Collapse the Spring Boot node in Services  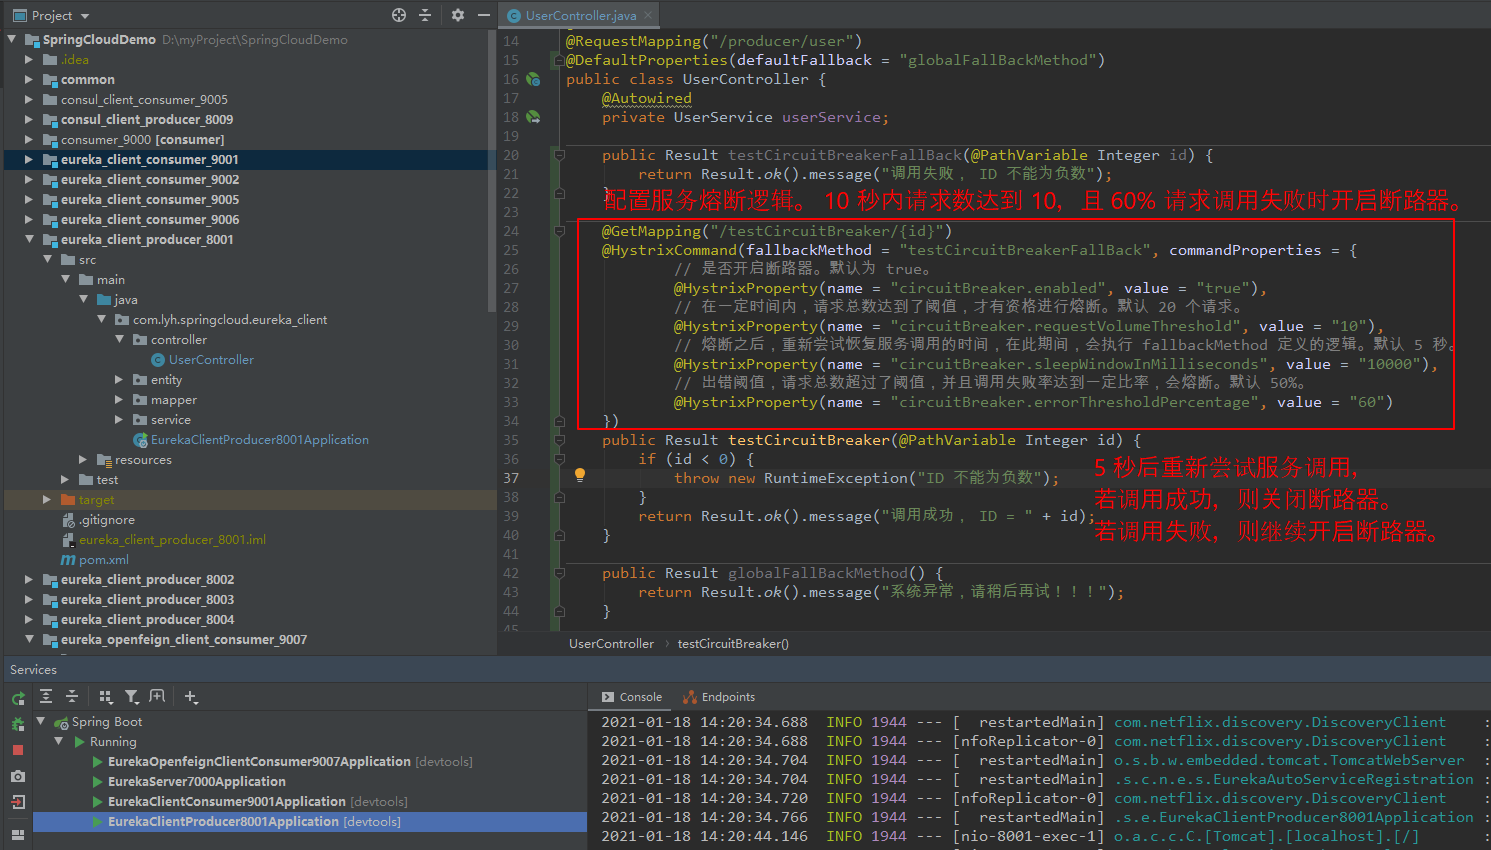pos(41,721)
